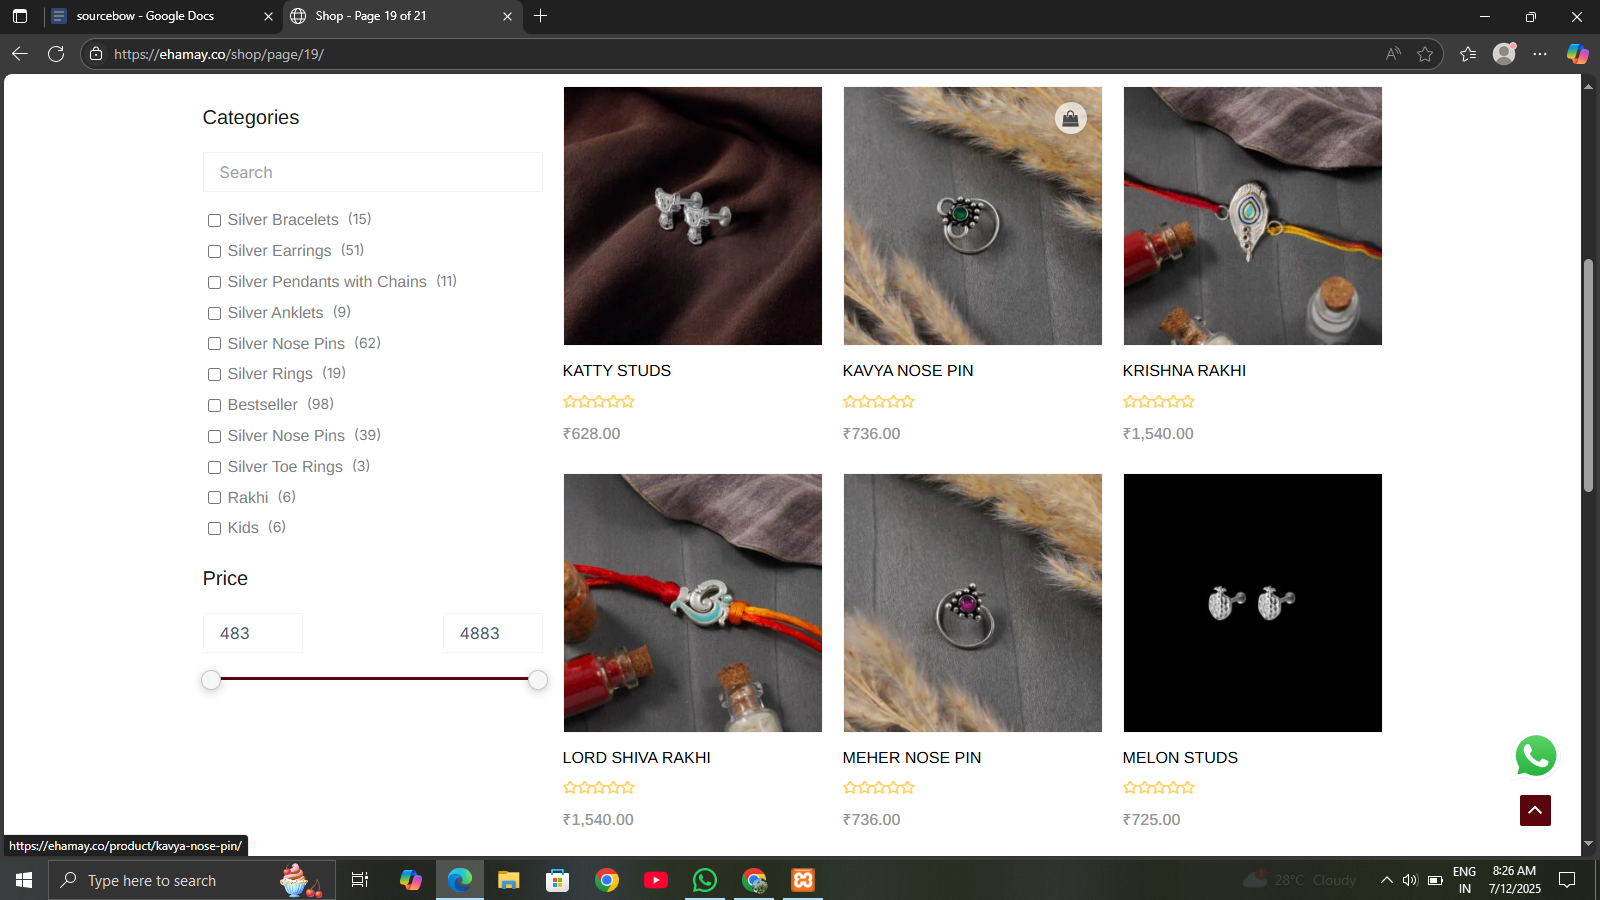The height and width of the screenshot is (900, 1600).
Task: Click the page vertical scrollbar thumb
Action: (x=1588, y=375)
